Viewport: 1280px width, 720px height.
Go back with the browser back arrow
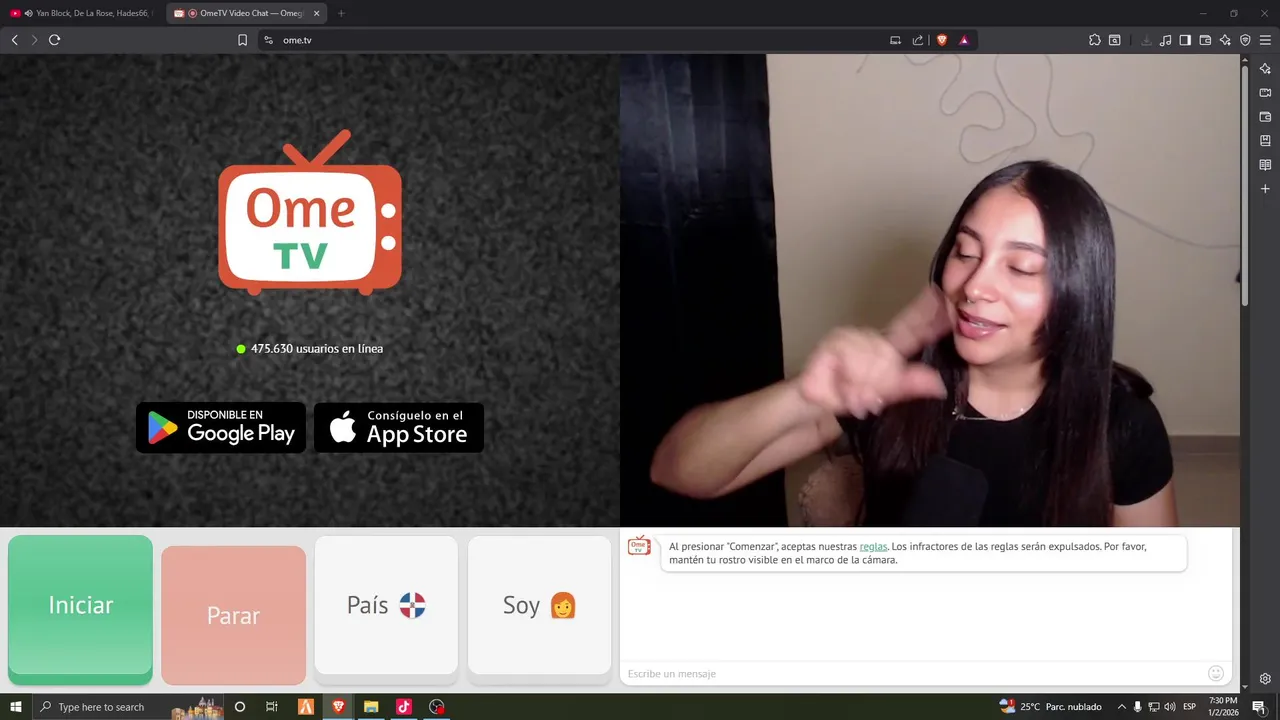(14, 40)
